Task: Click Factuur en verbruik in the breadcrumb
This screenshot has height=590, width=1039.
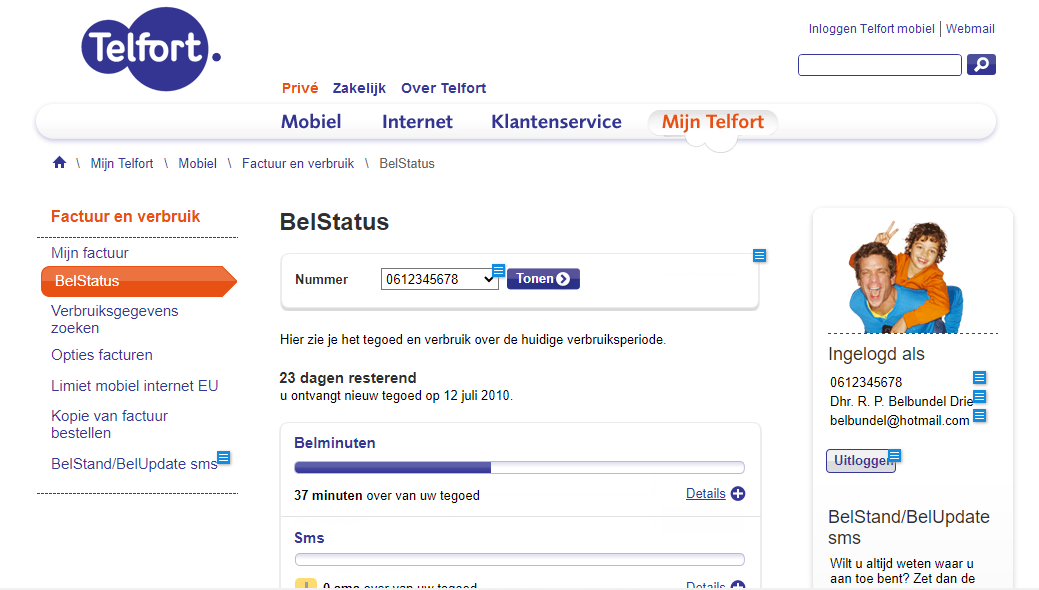Action: coord(298,163)
